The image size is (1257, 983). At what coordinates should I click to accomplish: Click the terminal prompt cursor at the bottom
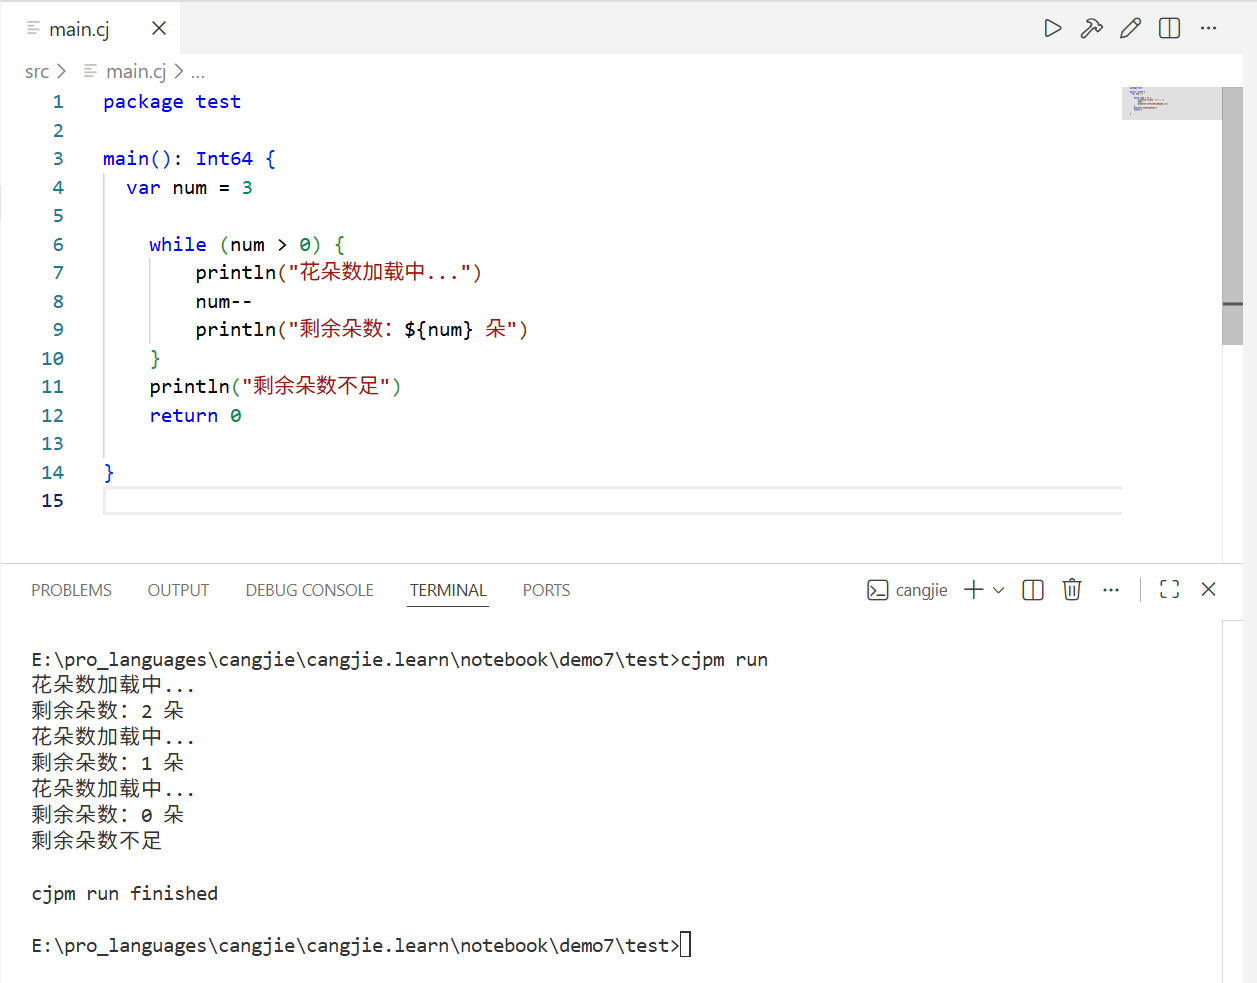[686, 945]
